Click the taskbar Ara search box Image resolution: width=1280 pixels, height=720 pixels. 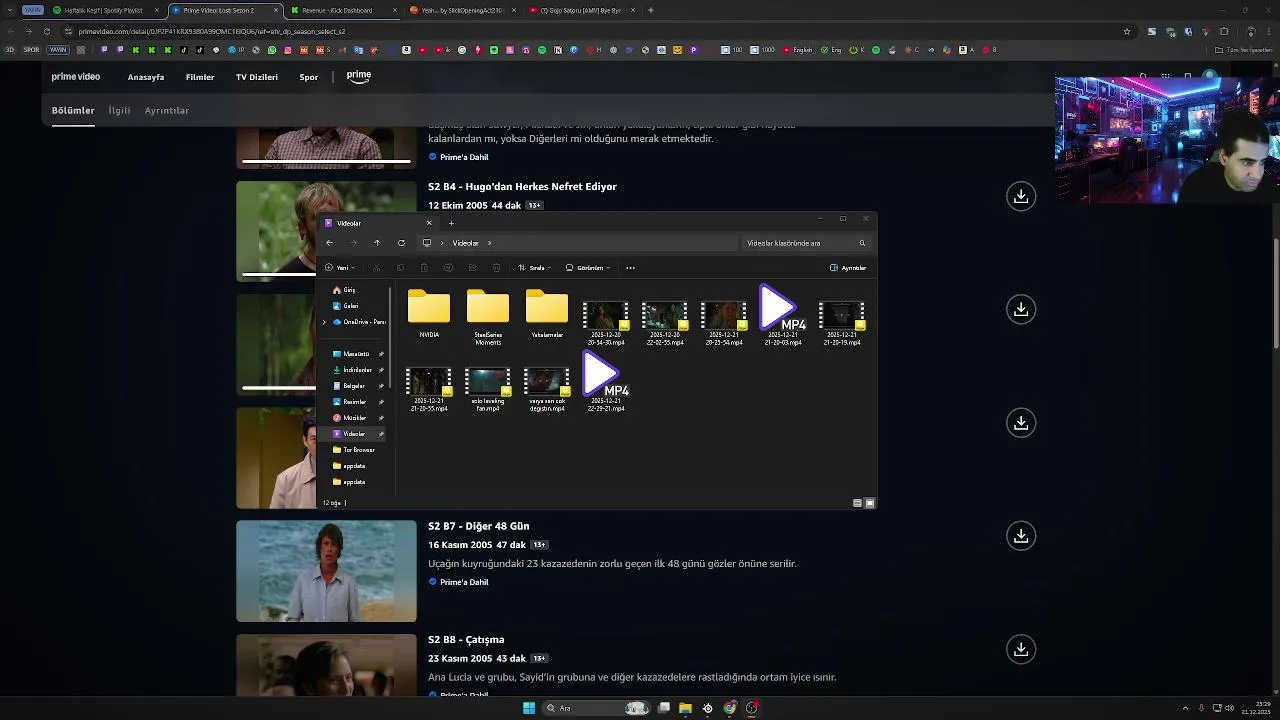pos(596,708)
